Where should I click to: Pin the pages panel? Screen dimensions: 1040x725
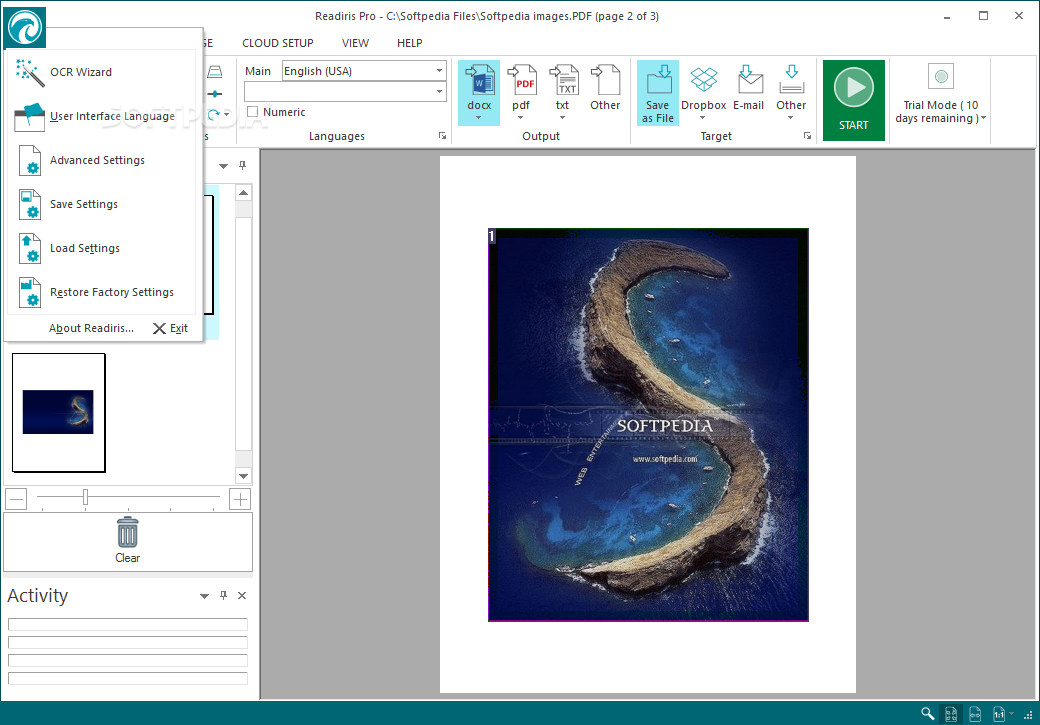[x=242, y=165]
